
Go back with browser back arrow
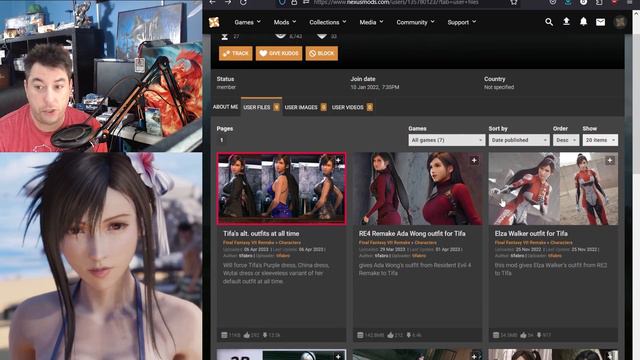[x=212, y=2]
